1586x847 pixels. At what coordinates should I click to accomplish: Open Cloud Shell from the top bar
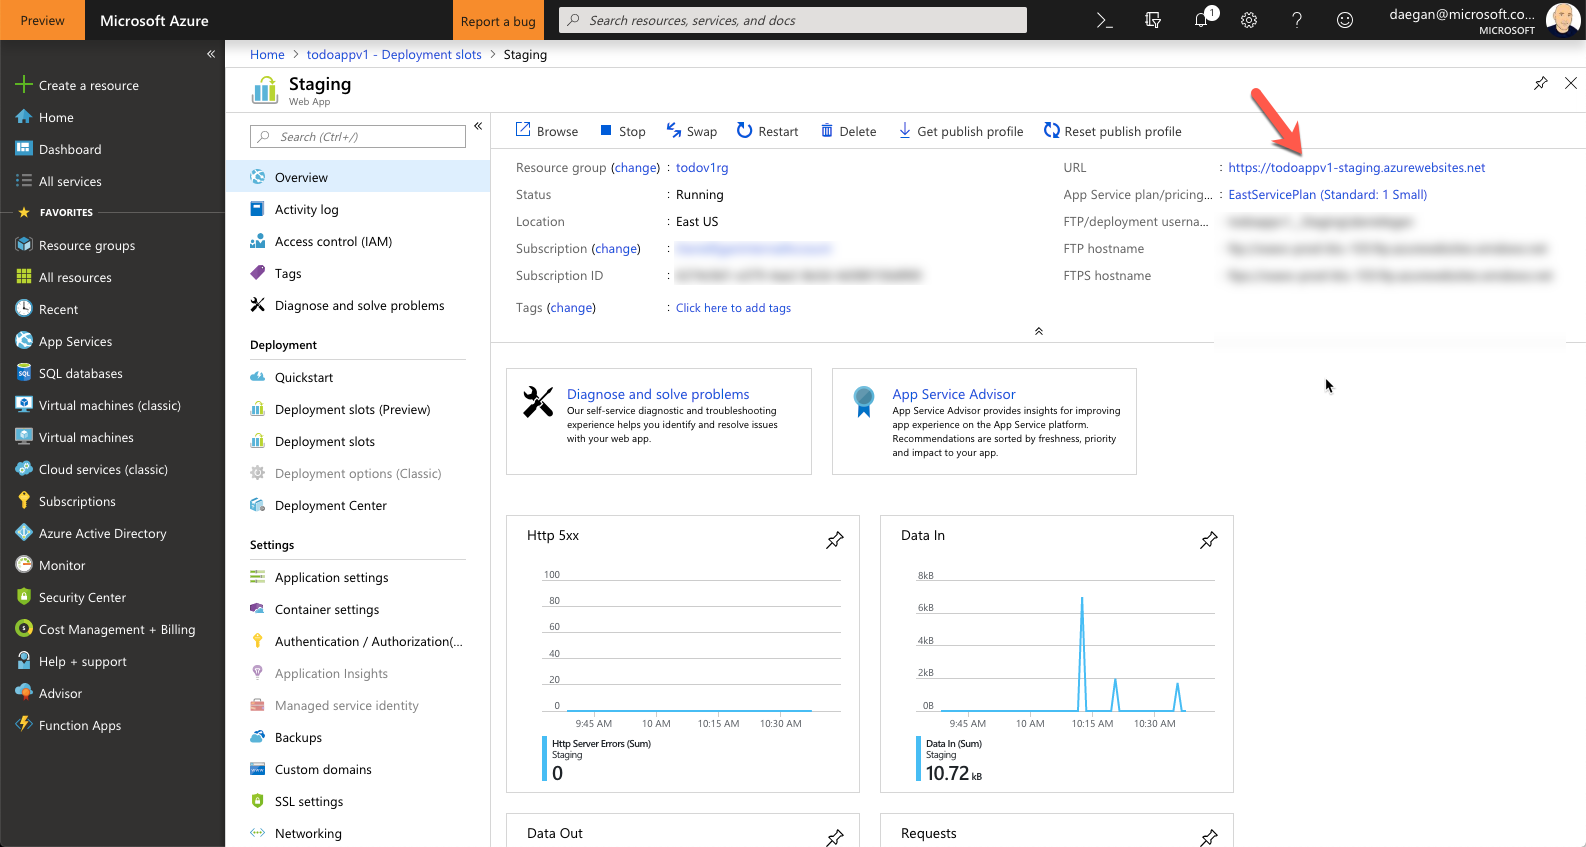point(1104,20)
